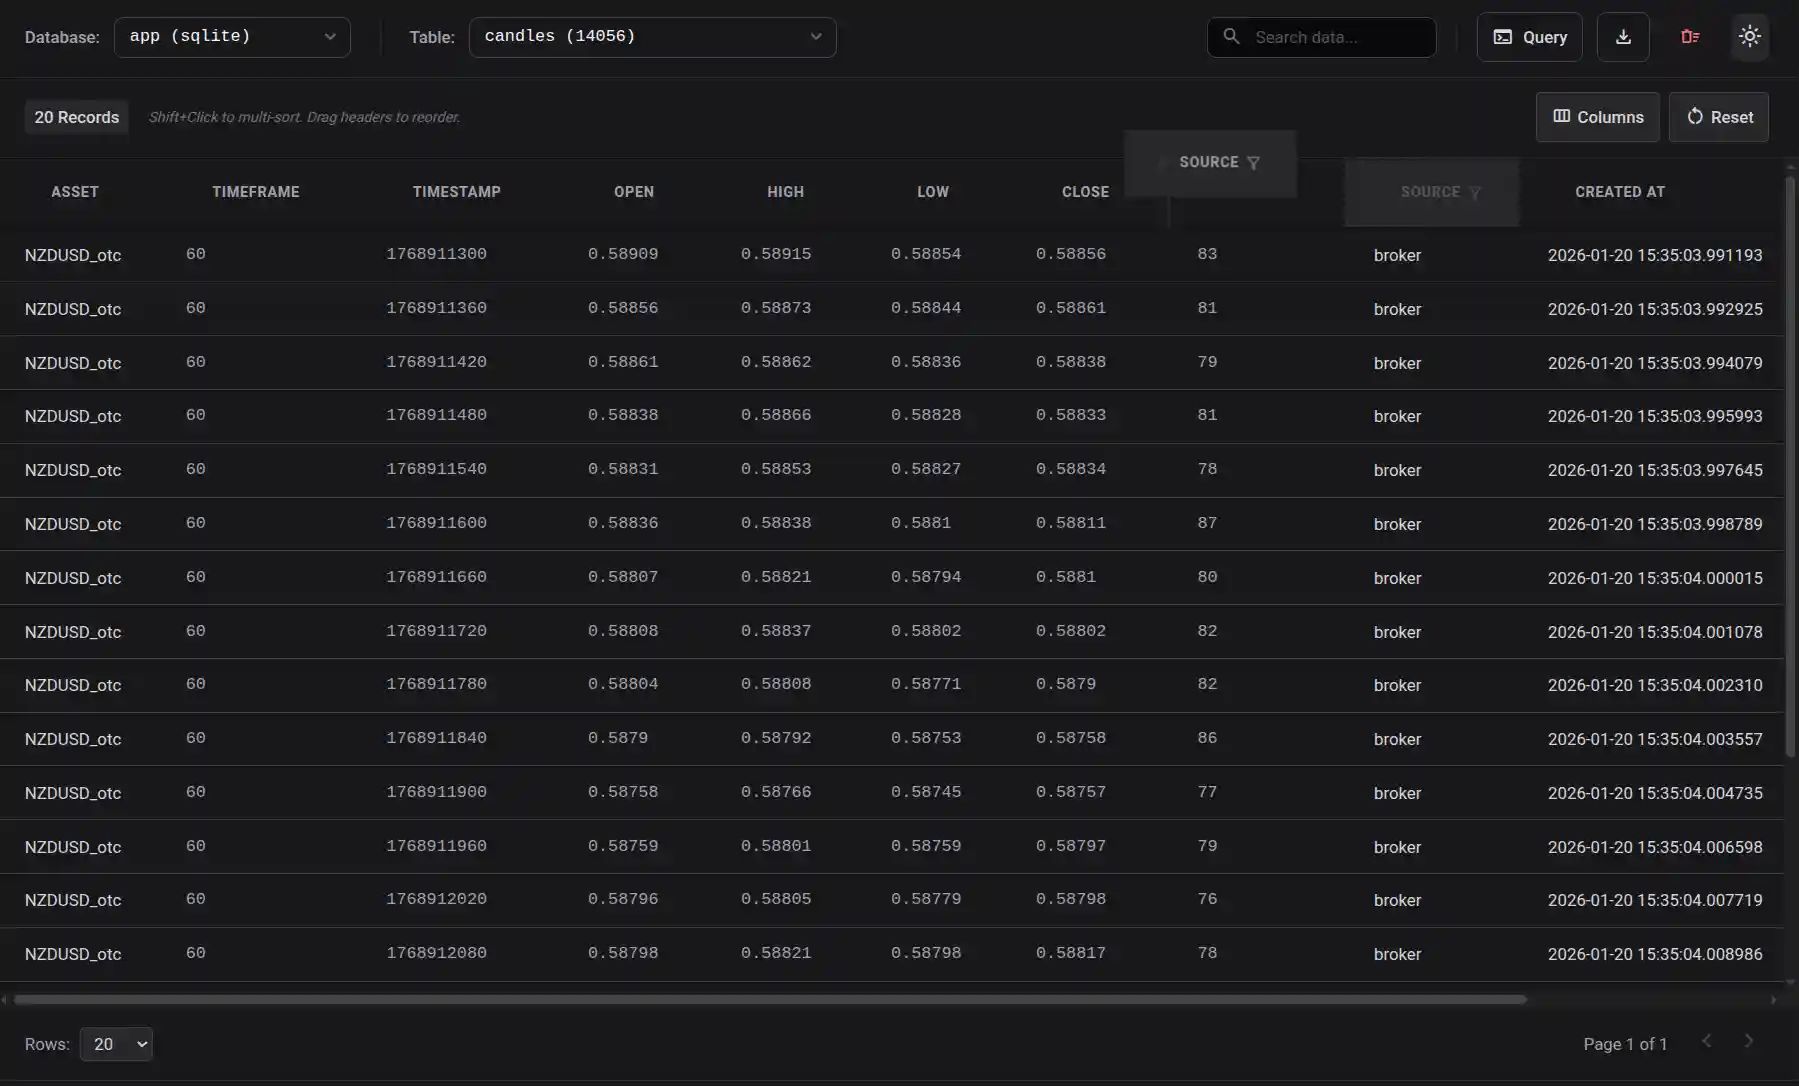The image size is (1799, 1086).
Task: Toggle light theme with the sun icon
Action: click(x=1749, y=37)
